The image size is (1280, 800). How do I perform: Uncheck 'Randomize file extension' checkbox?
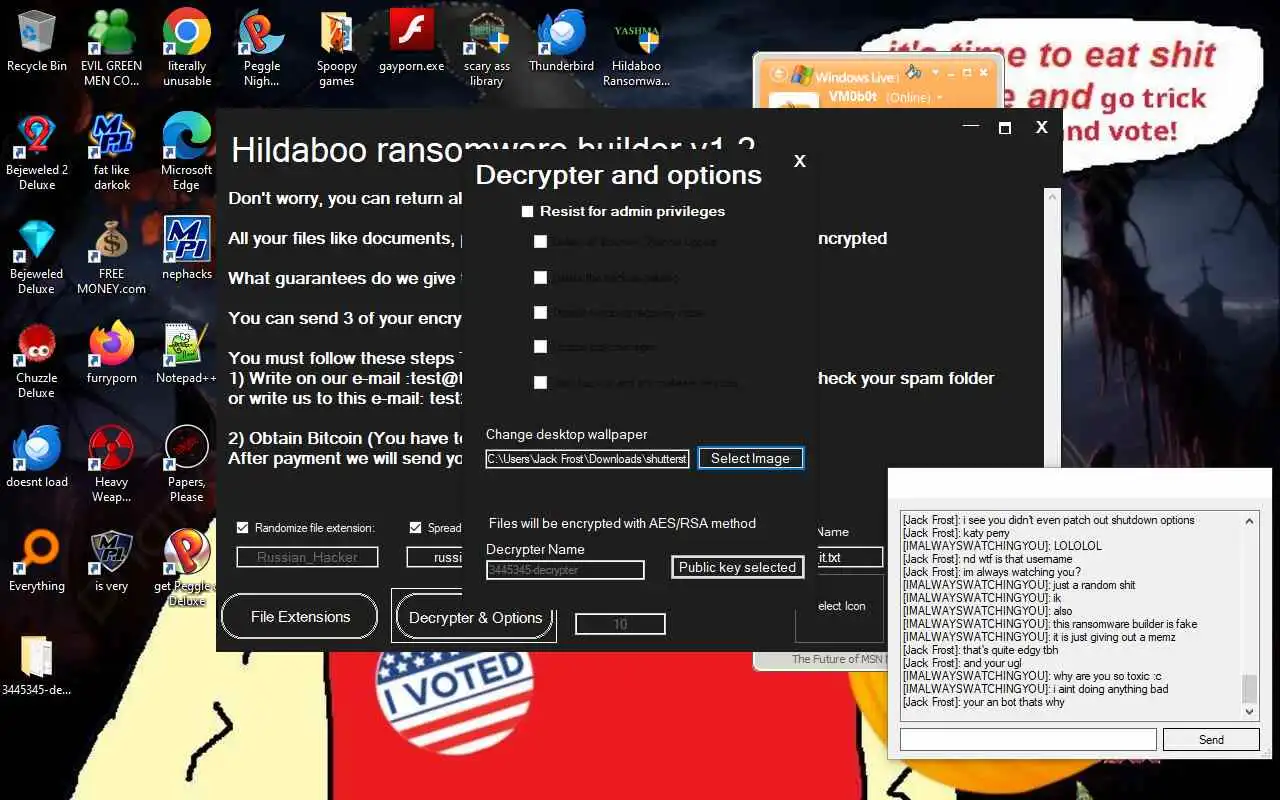tap(242, 528)
